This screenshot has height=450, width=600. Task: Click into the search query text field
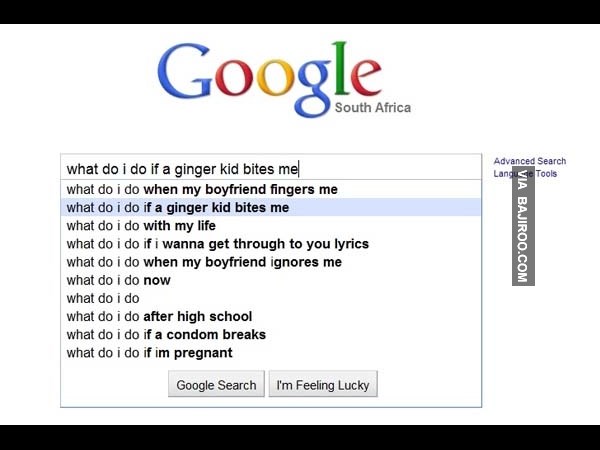click(271, 169)
